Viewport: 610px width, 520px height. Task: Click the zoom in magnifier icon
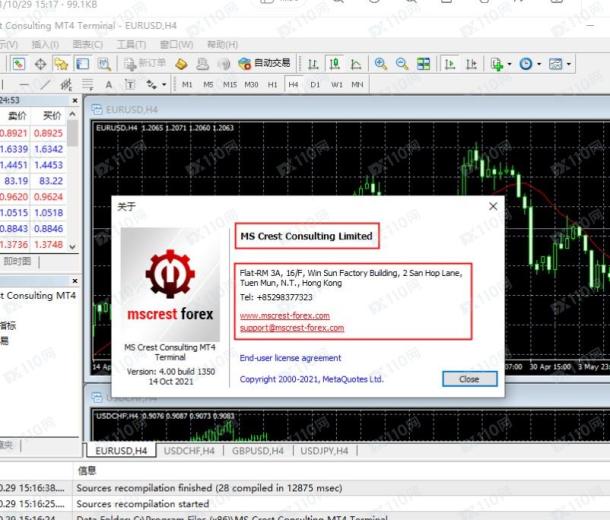click(x=380, y=63)
